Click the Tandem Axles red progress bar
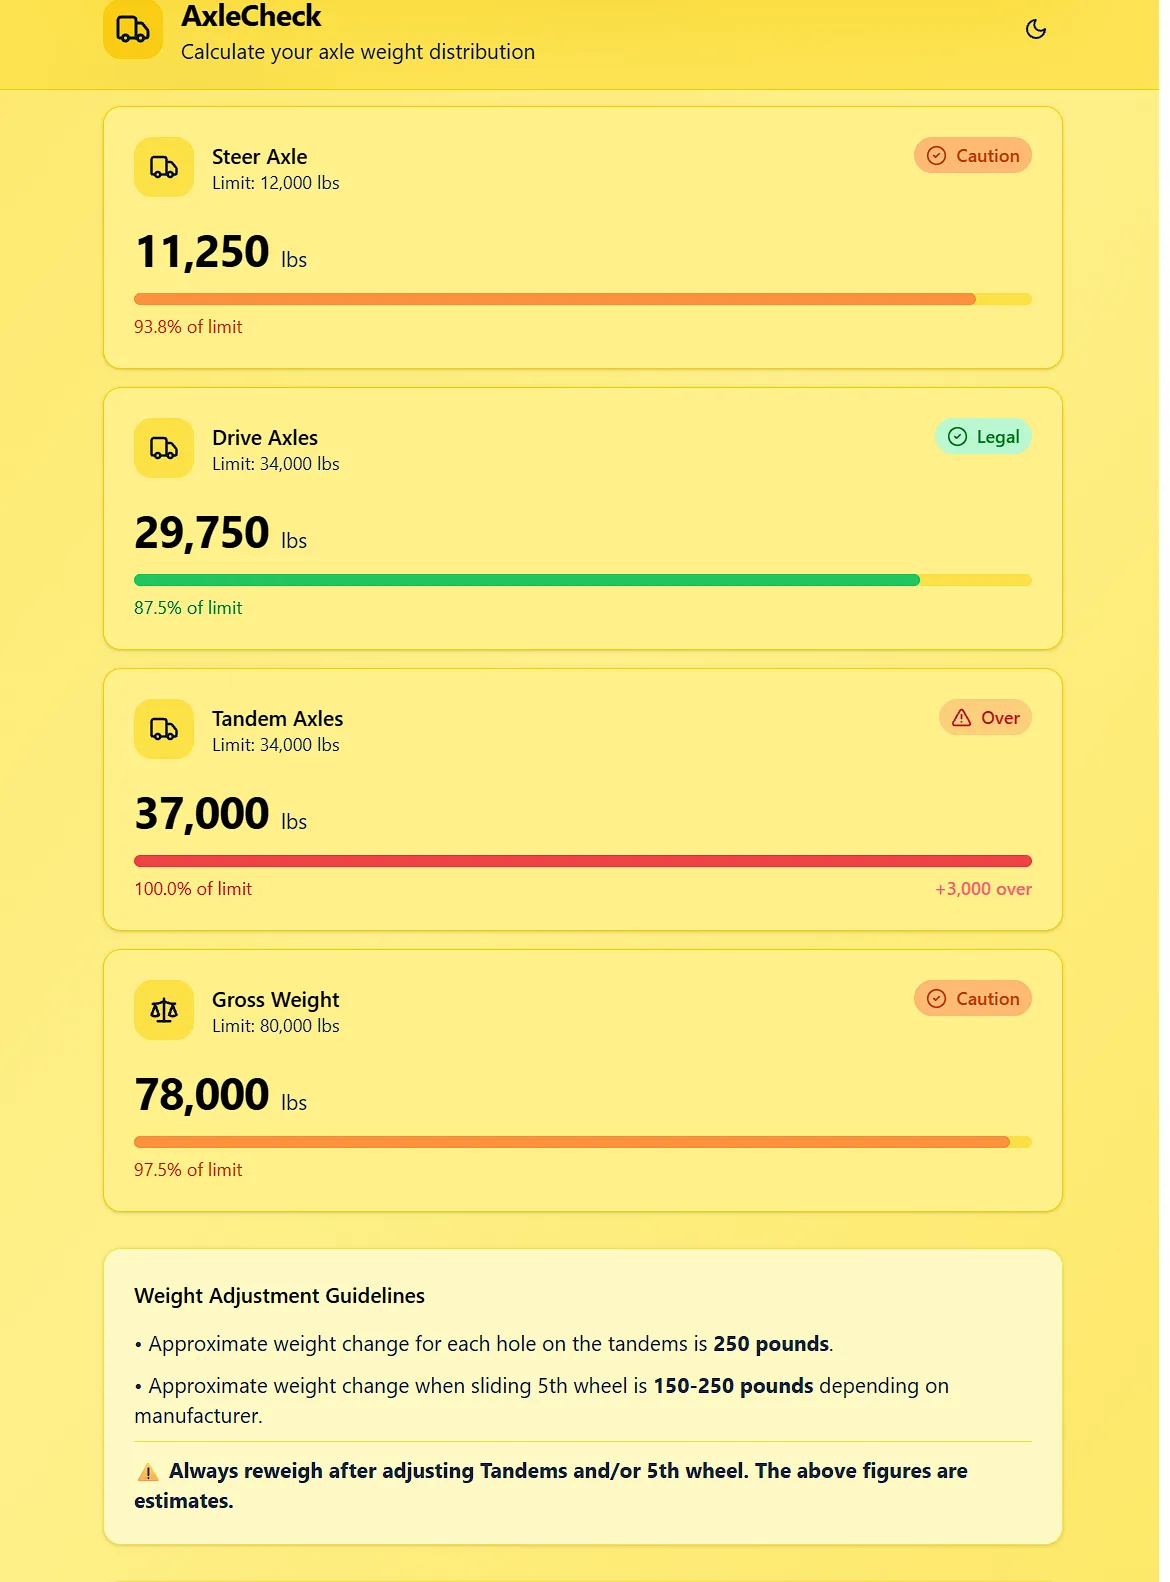This screenshot has width=1170, height=1582. pyautogui.click(x=582, y=861)
